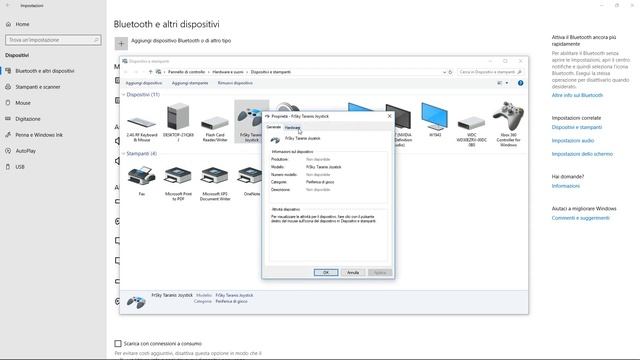Collapse the Dispositivi (11) group
The image size is (640, 360).
124,95
